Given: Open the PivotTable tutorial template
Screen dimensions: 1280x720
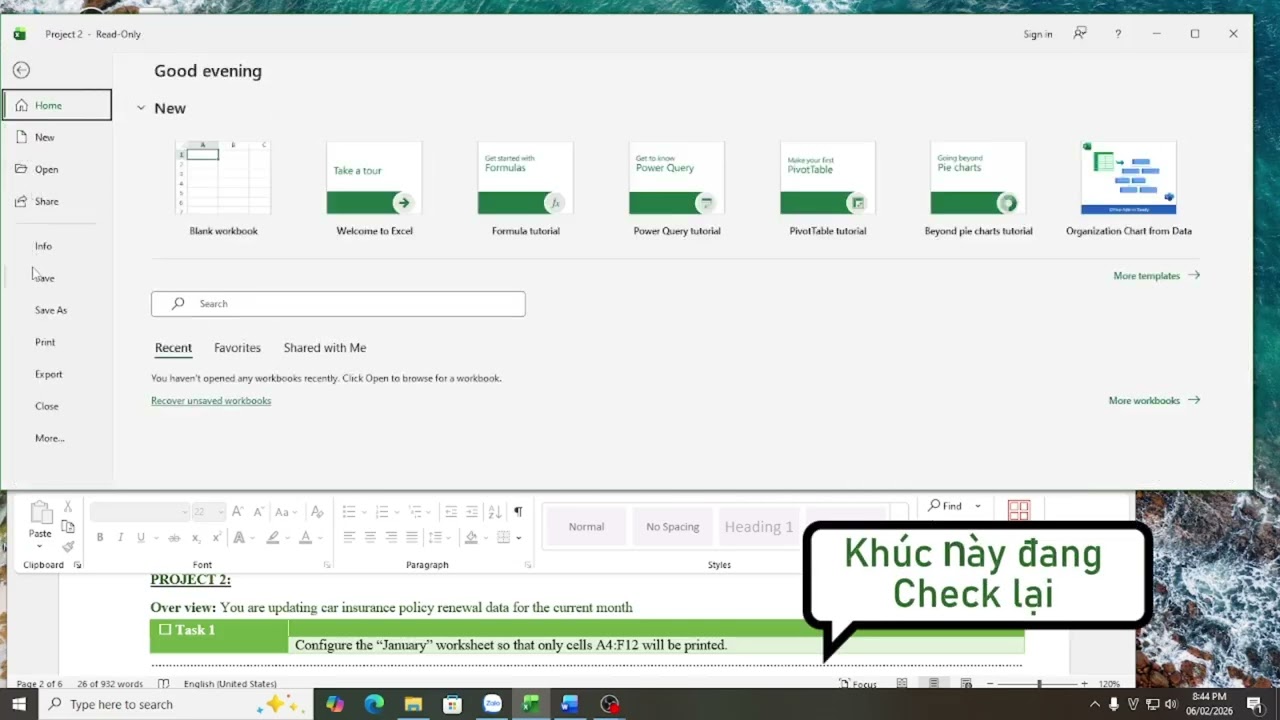Looking at the screenshot, I should 827,188.
